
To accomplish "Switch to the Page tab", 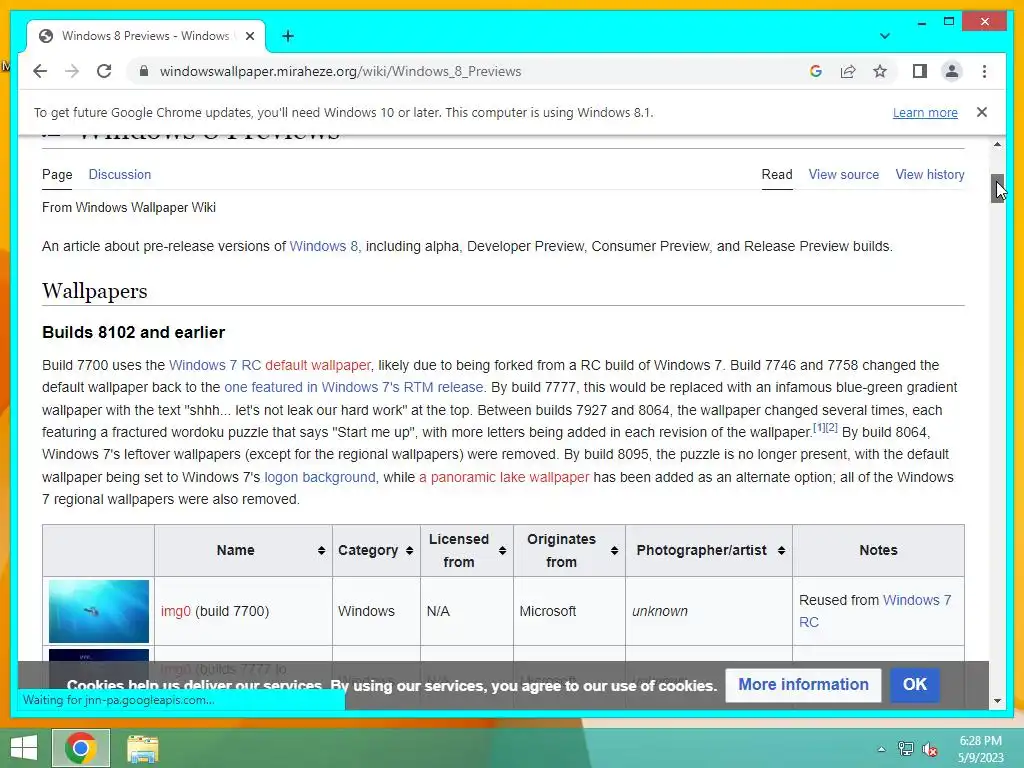I will [57, 174].
